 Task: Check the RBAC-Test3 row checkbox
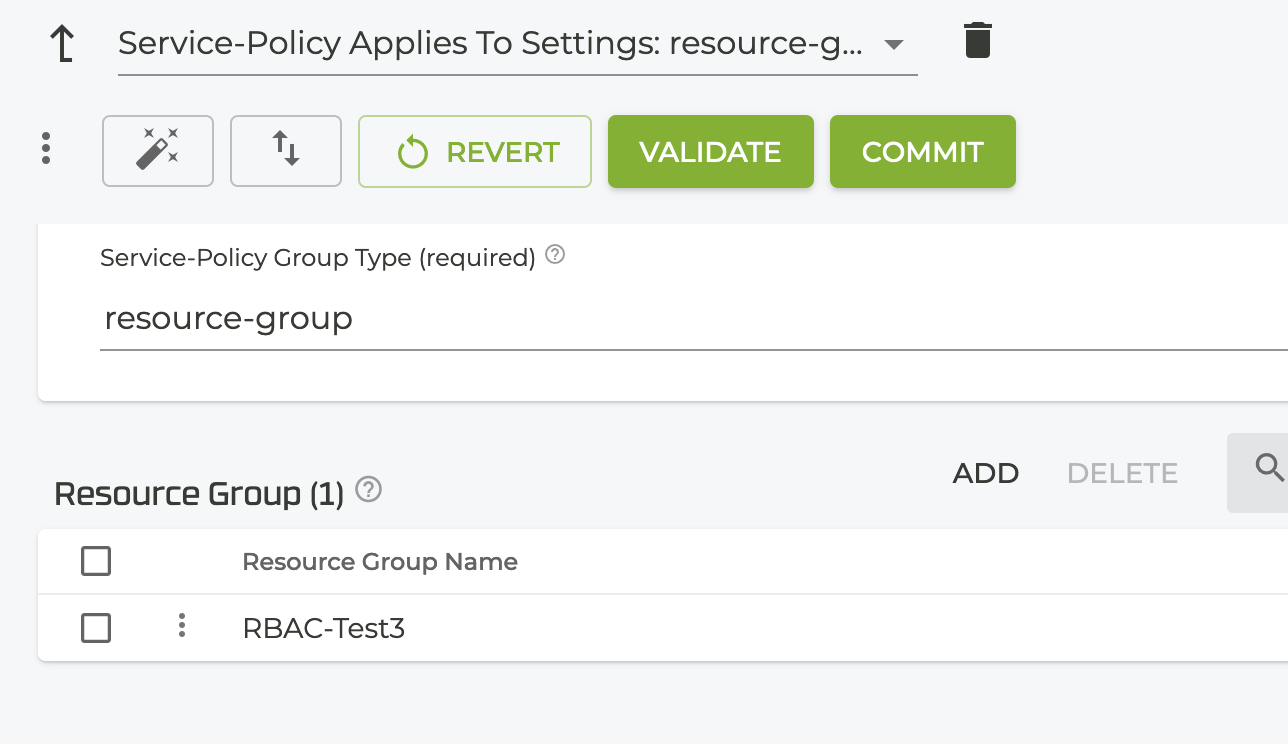click(96, 628)
